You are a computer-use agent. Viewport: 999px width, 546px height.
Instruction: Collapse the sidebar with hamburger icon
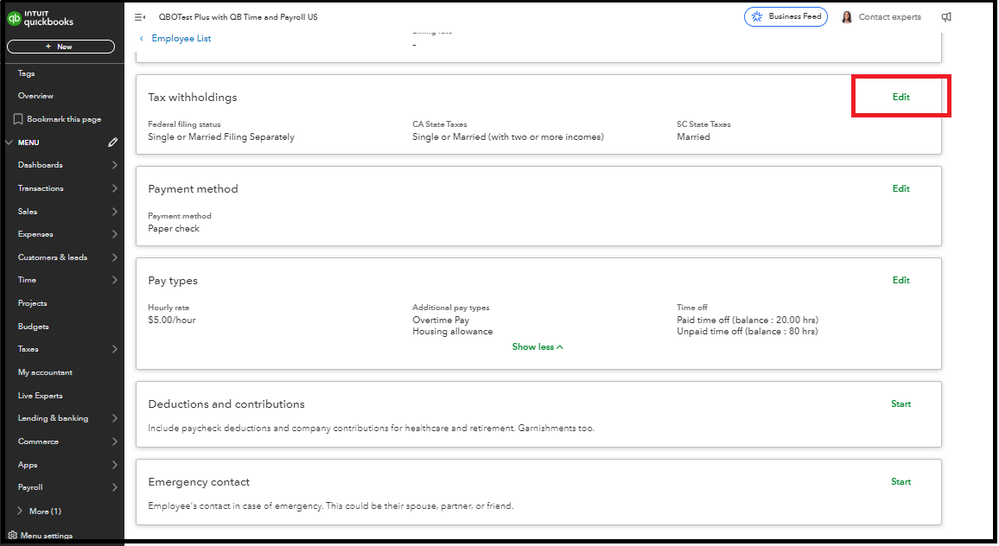pos(140,17)
